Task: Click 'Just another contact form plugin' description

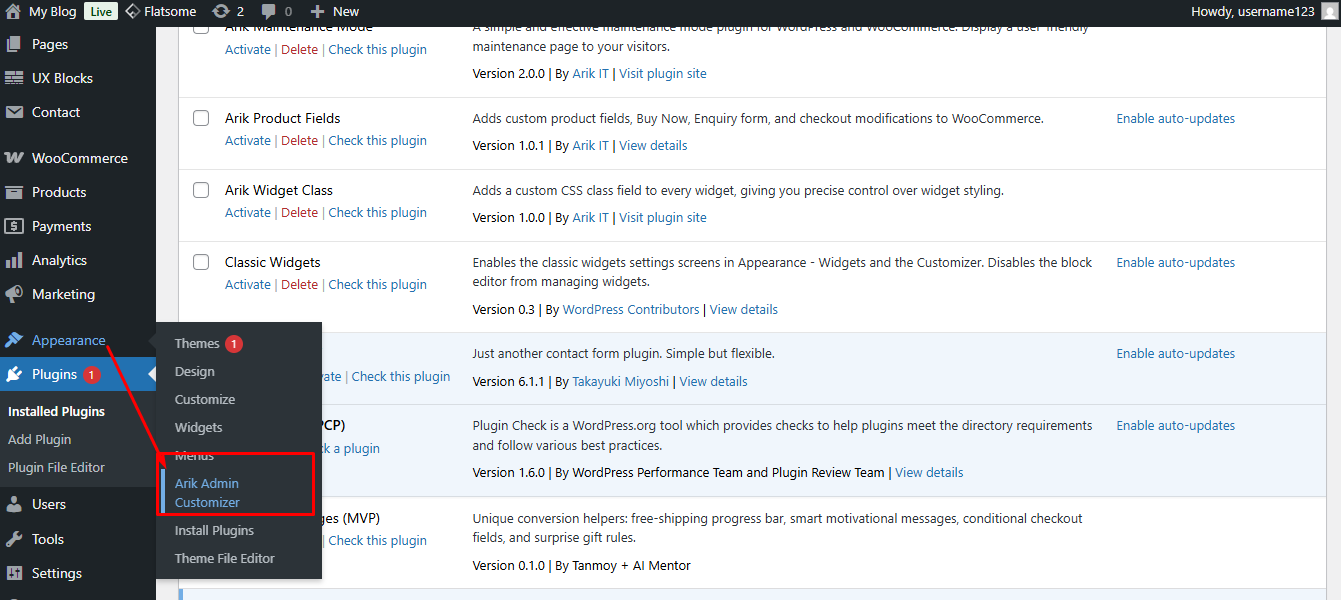Action: coord(624,353)
